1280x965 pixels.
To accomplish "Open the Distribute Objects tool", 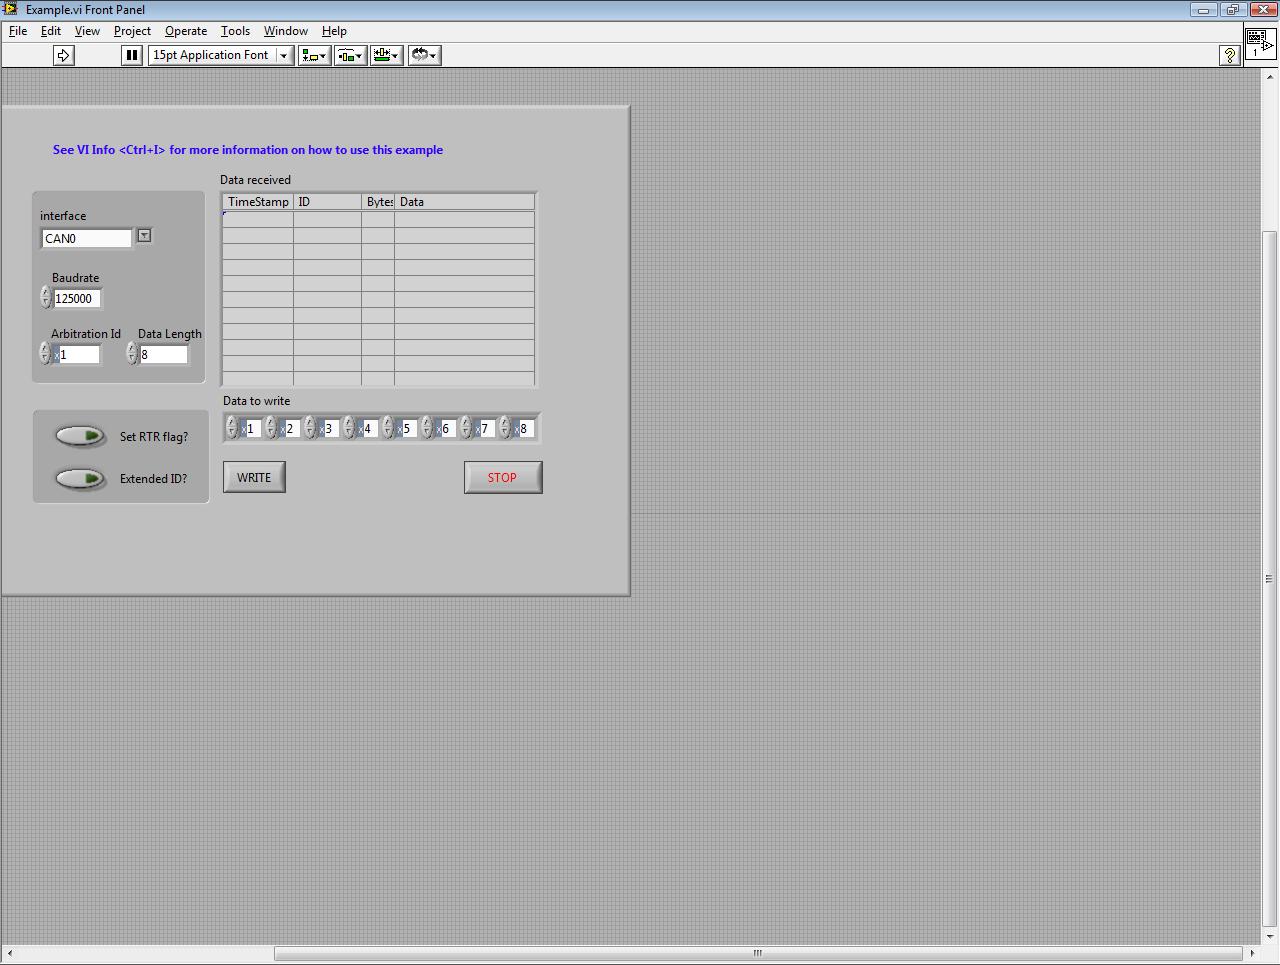I will coord(350,55).
